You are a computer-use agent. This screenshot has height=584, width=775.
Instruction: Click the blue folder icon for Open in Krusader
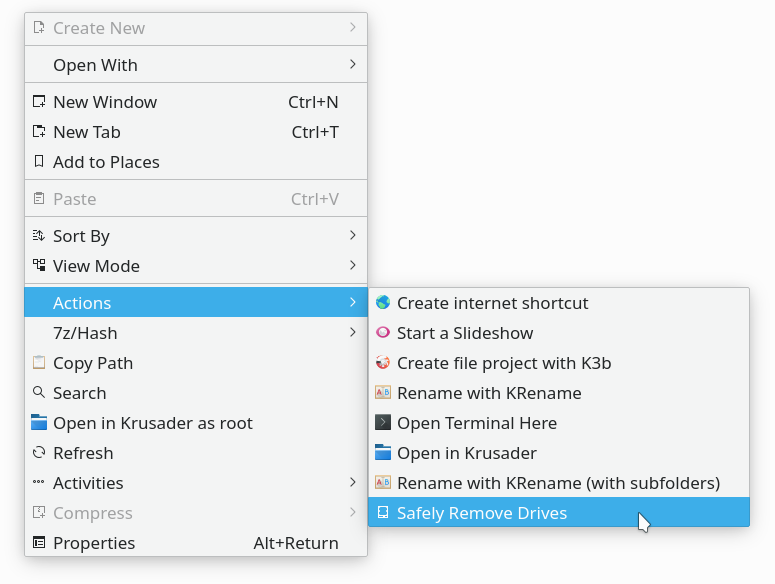click(x=383, y=453)
